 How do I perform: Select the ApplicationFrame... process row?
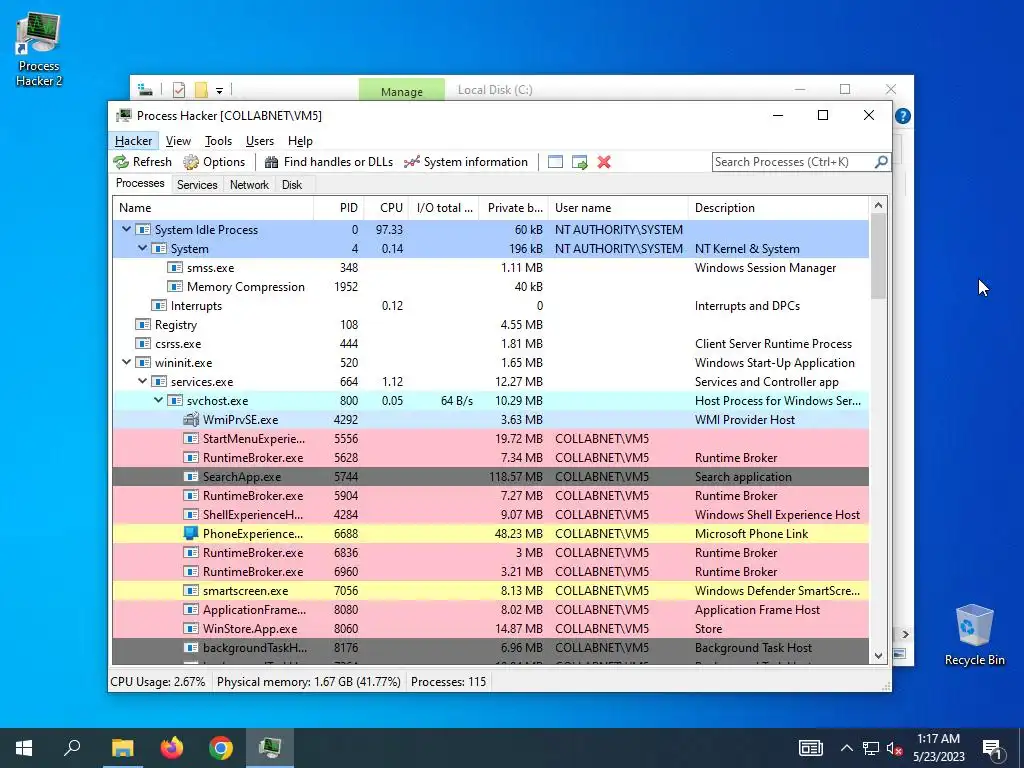click(x=490, y=610)
